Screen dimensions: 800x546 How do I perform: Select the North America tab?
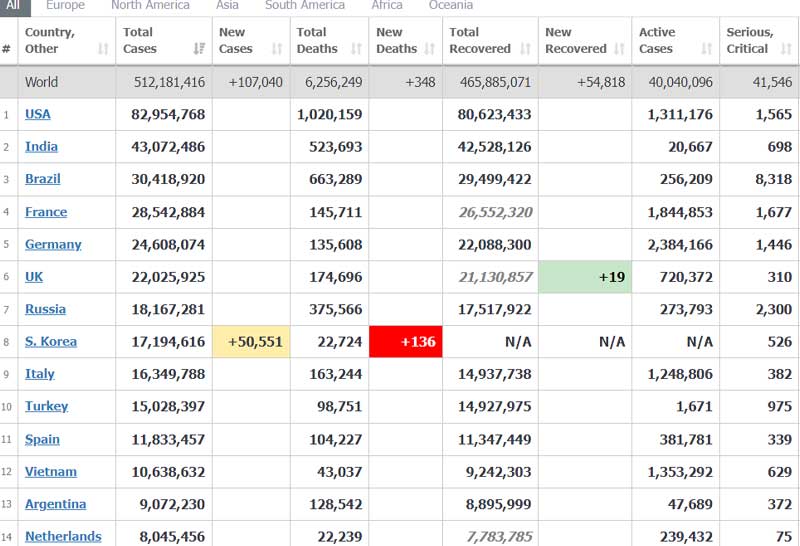click(150, 6)
